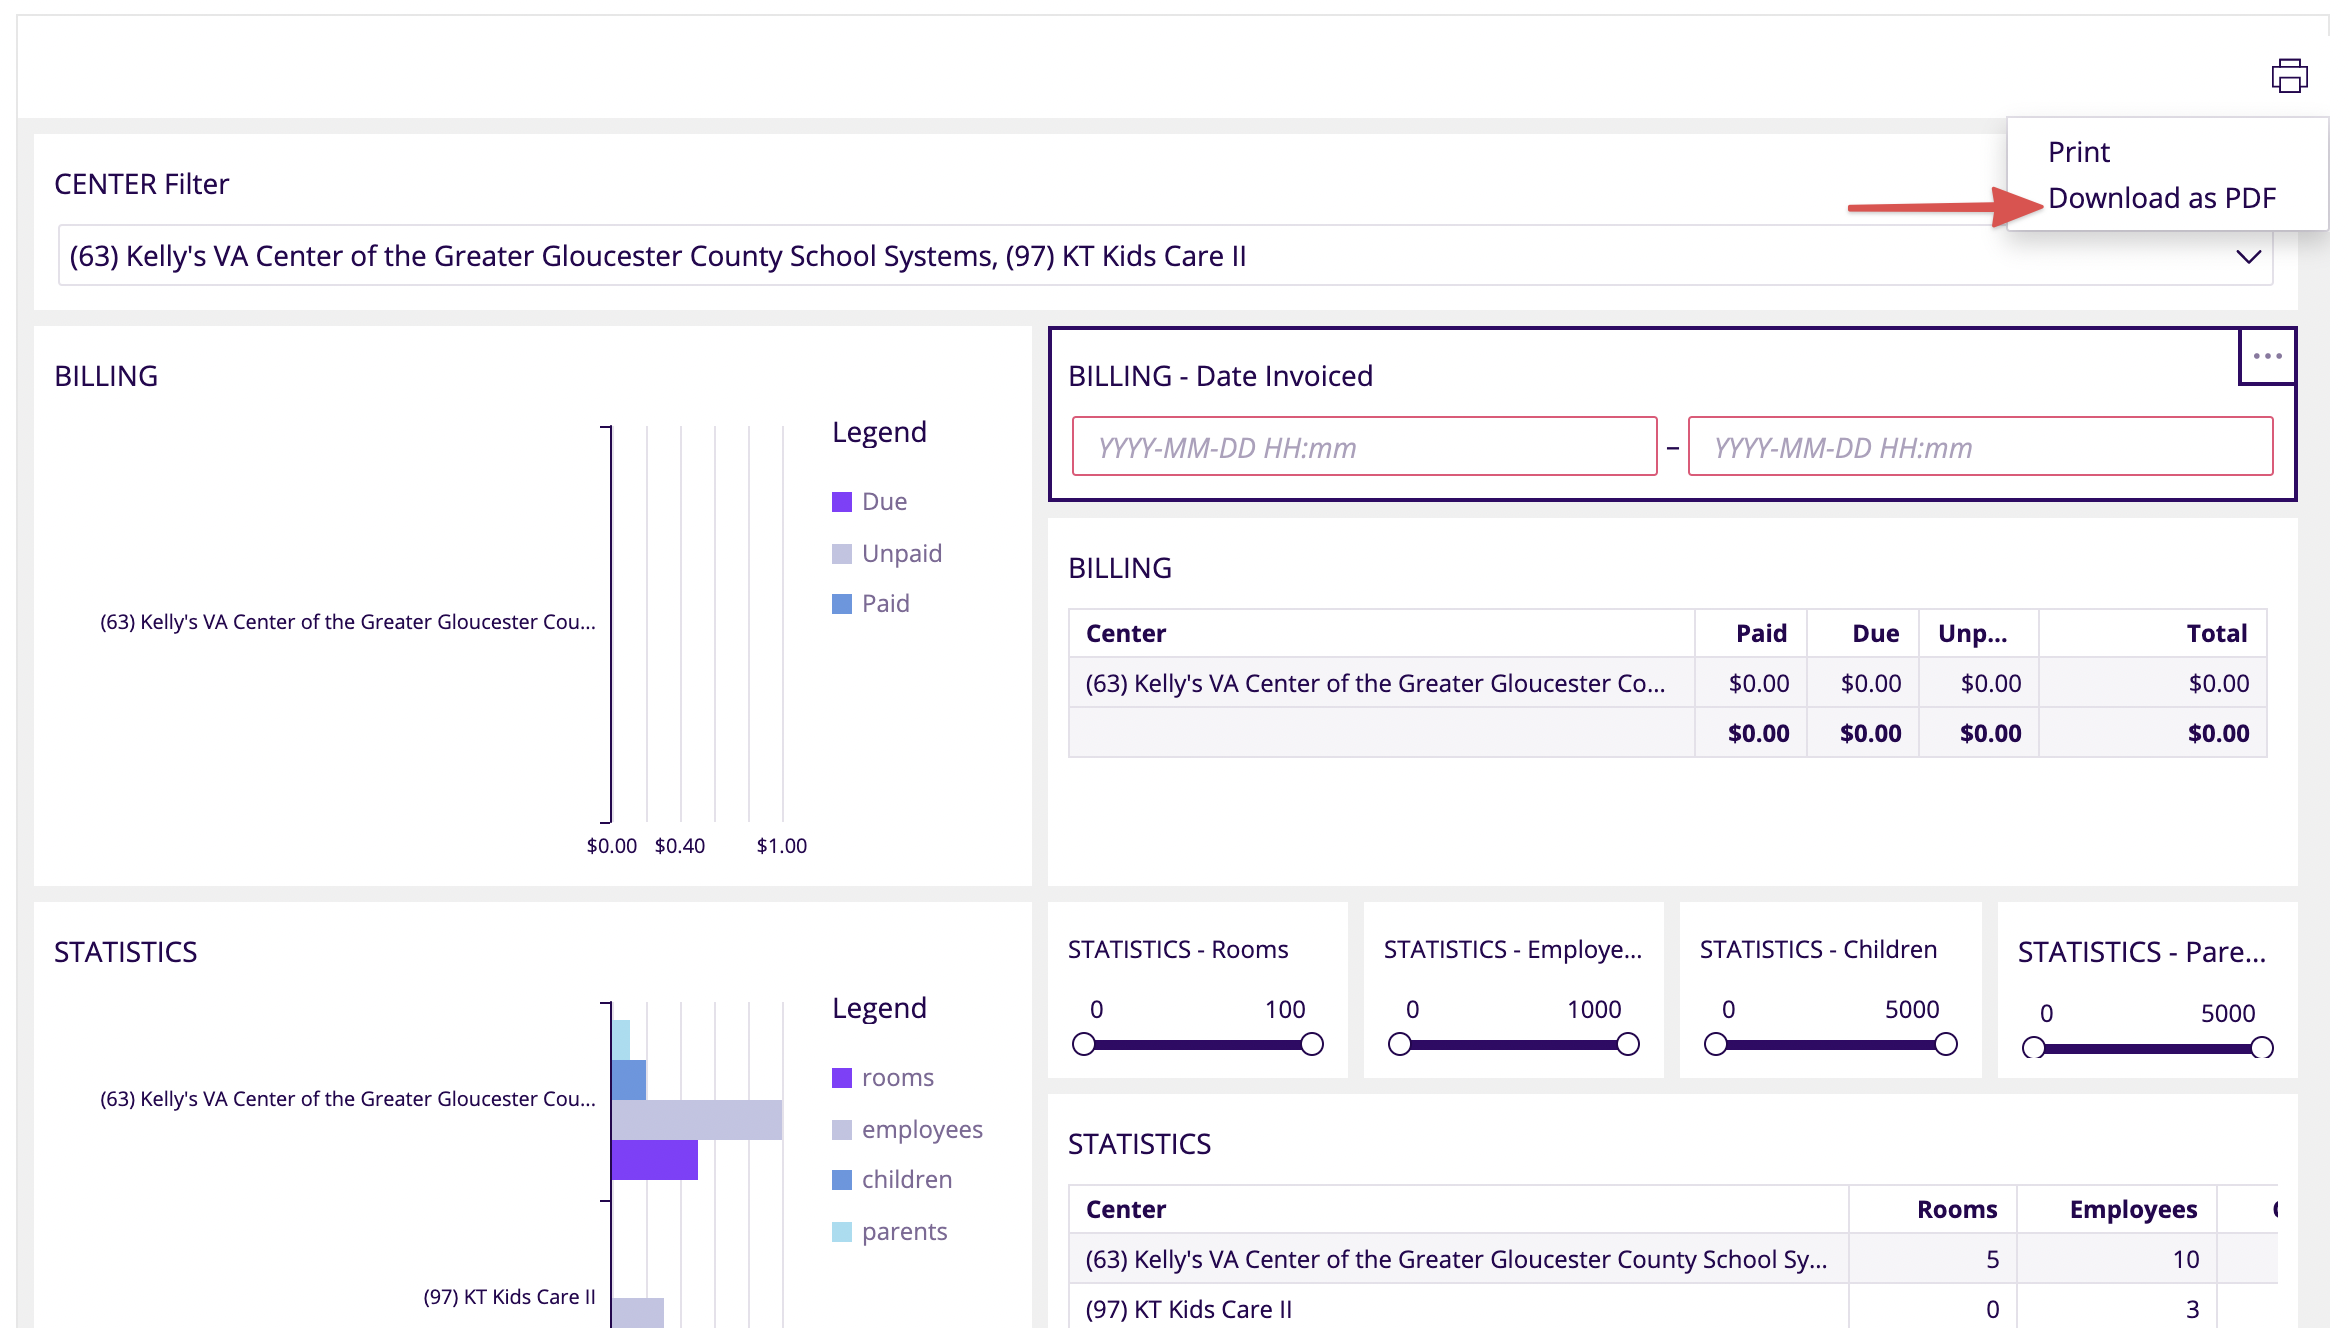2350x1328 pixels.
Task: Expand the CENTER Filter dropdown chevron
Action: [2248, 257]
